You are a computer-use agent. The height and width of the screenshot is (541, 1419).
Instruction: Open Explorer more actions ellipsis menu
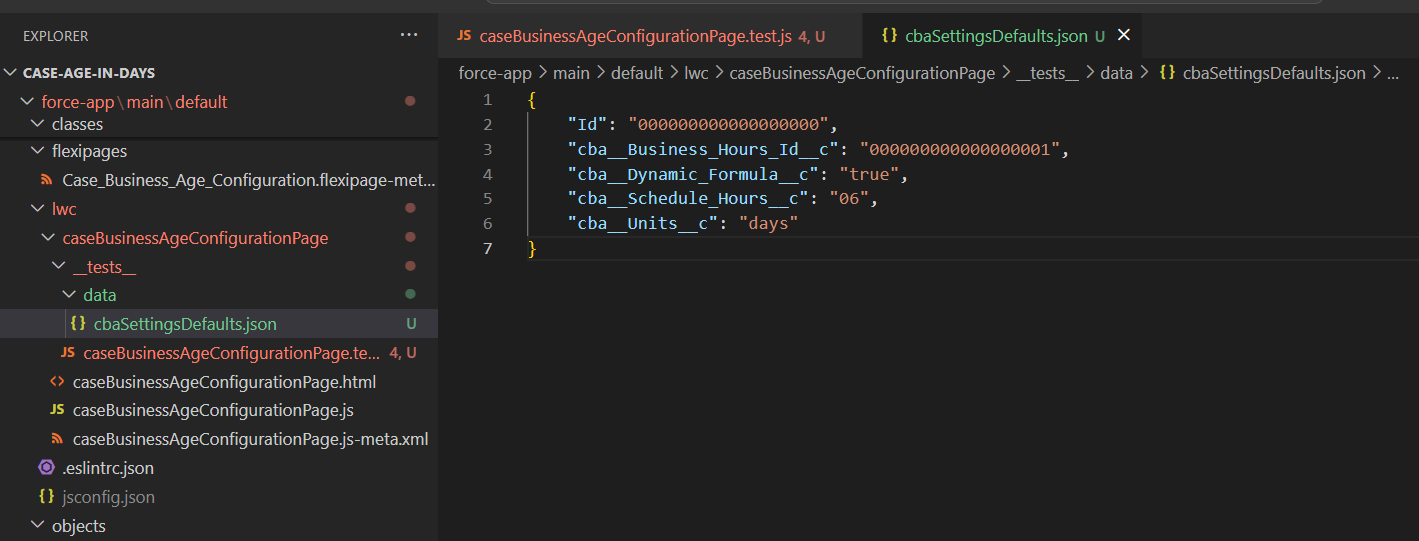coord(409,35)
